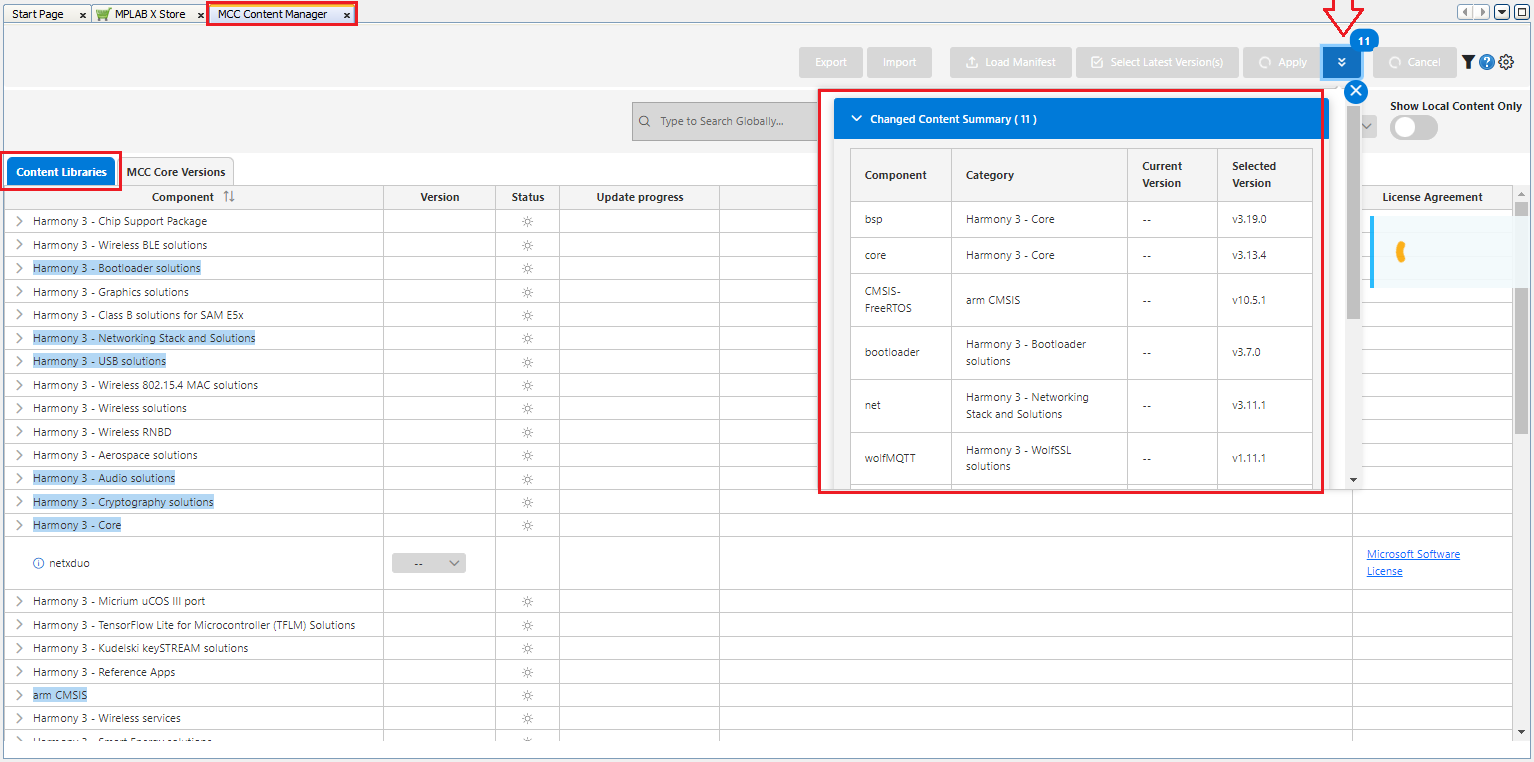
Task: Click the tab scroll right arrow
Action: pos(1482,12)
